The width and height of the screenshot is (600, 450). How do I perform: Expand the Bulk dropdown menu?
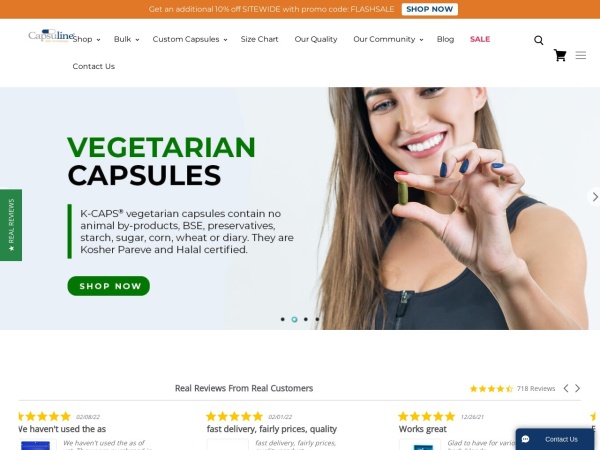pos(126,39)
